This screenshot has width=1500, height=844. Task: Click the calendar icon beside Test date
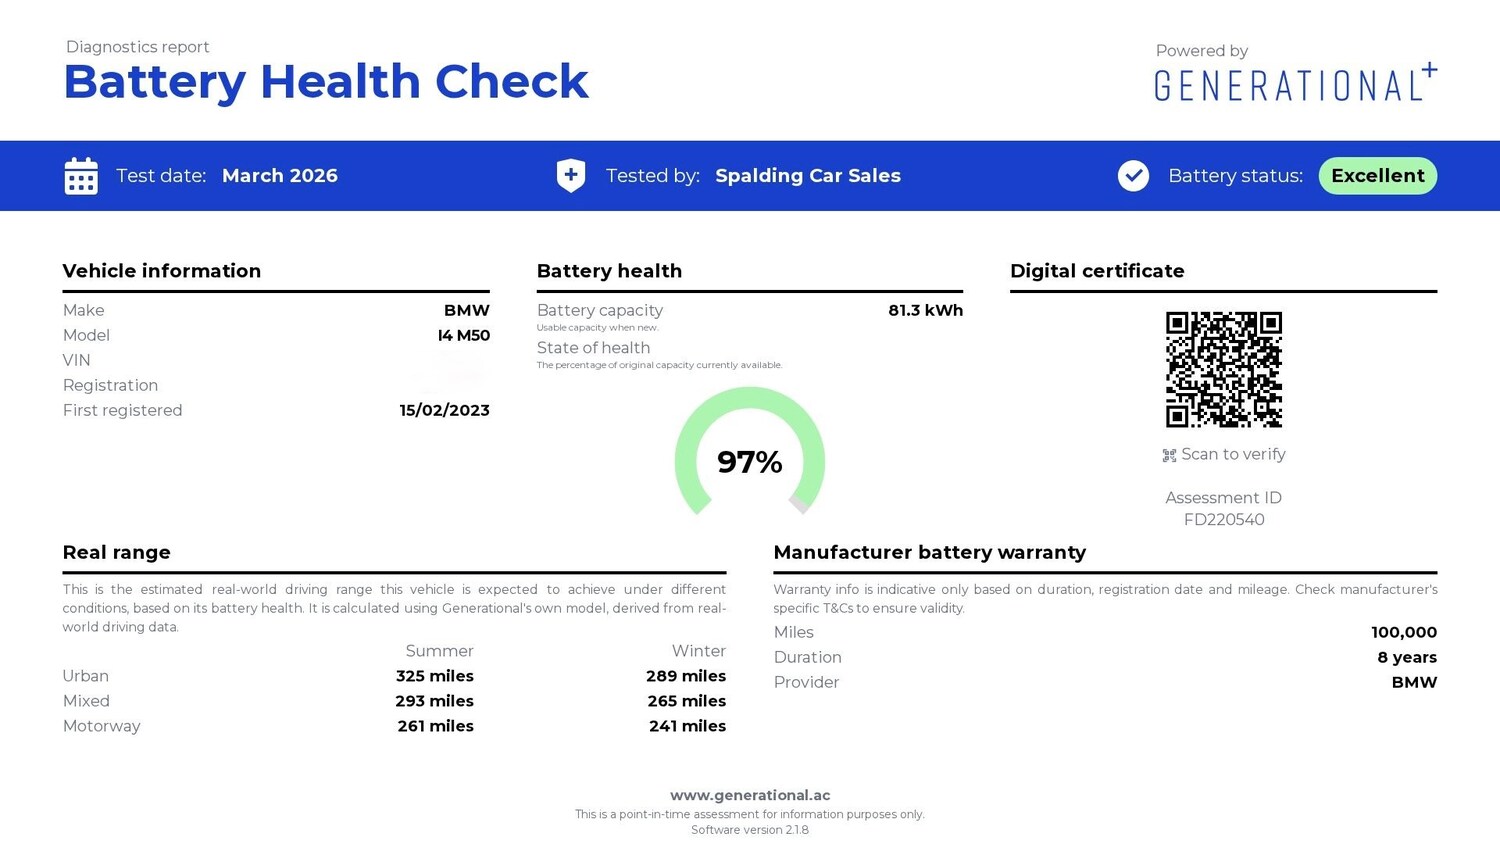81,176
